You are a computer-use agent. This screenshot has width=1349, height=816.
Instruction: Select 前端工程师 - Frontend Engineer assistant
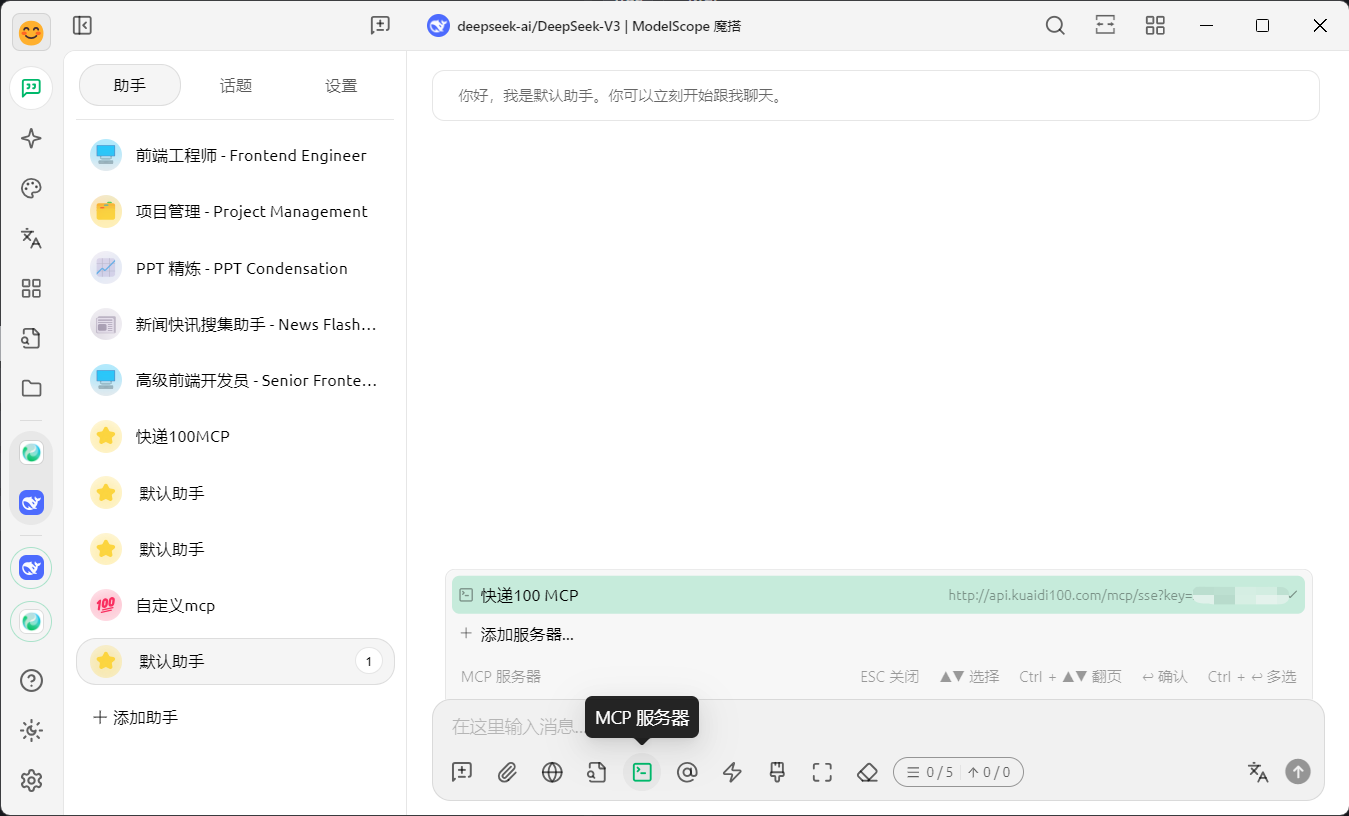[235, 156]
